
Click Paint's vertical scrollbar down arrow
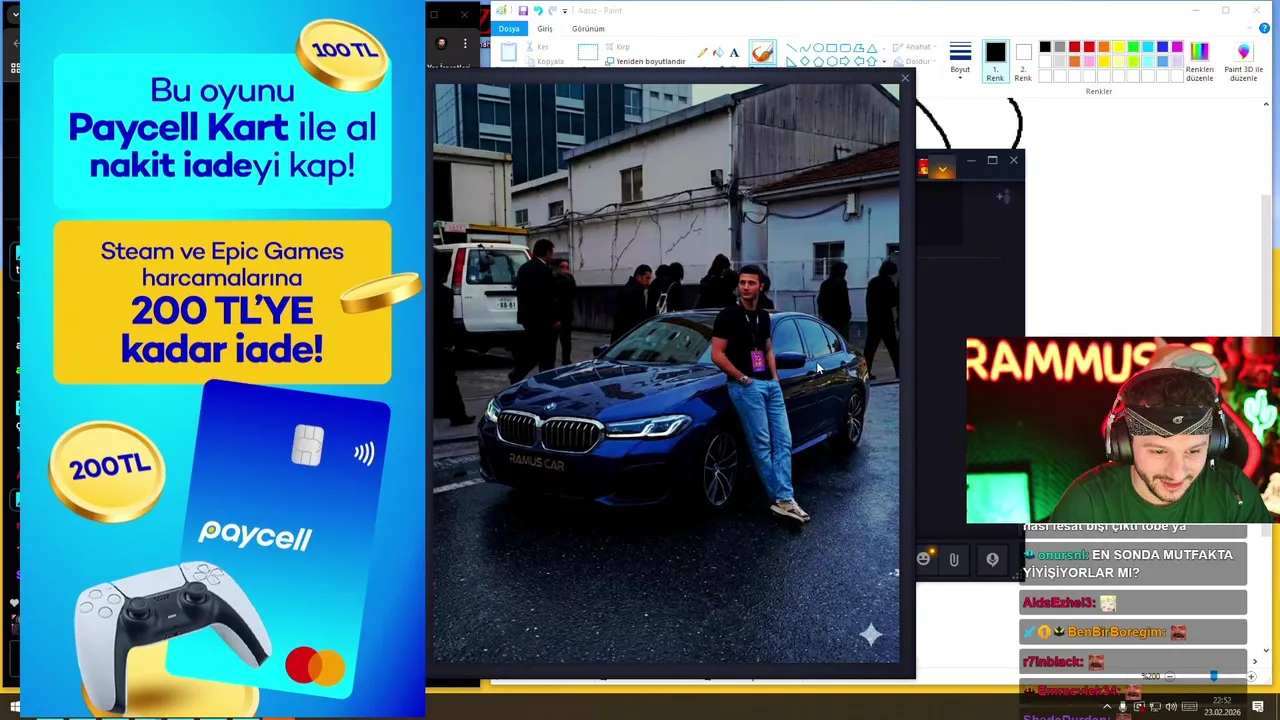(1267, 650)
